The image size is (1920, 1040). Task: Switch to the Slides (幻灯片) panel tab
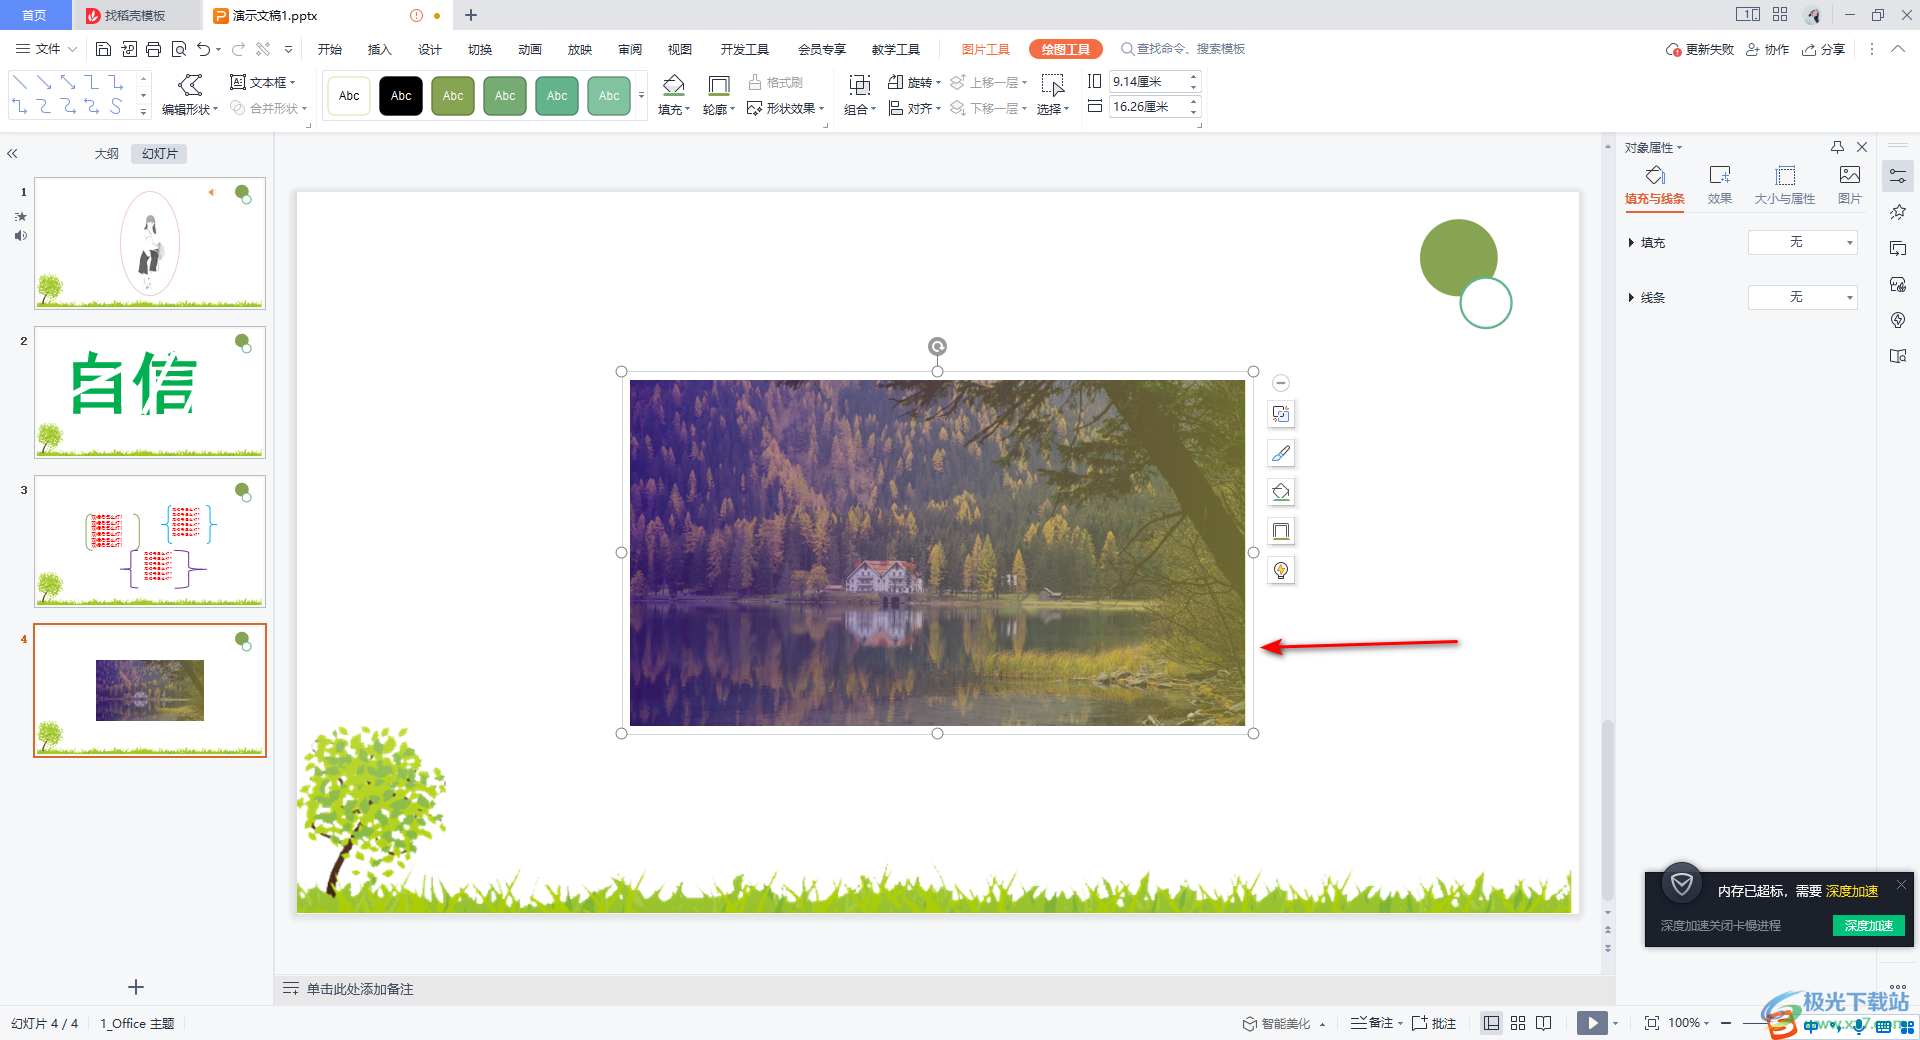[x=160, y=154]
